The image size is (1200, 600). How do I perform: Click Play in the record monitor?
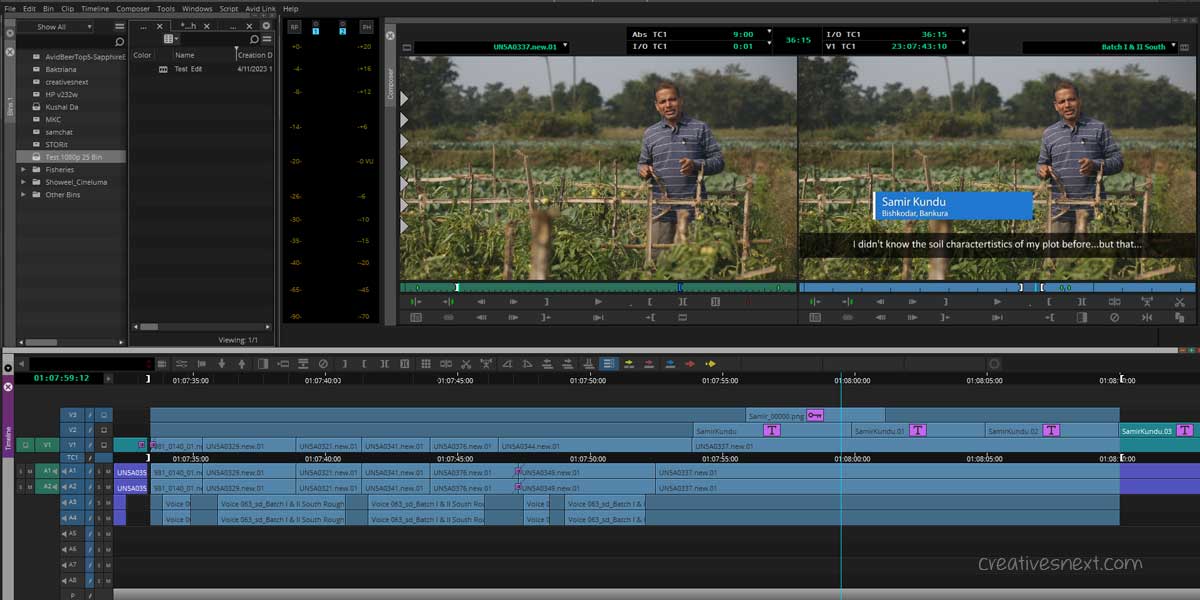point(996,301)
